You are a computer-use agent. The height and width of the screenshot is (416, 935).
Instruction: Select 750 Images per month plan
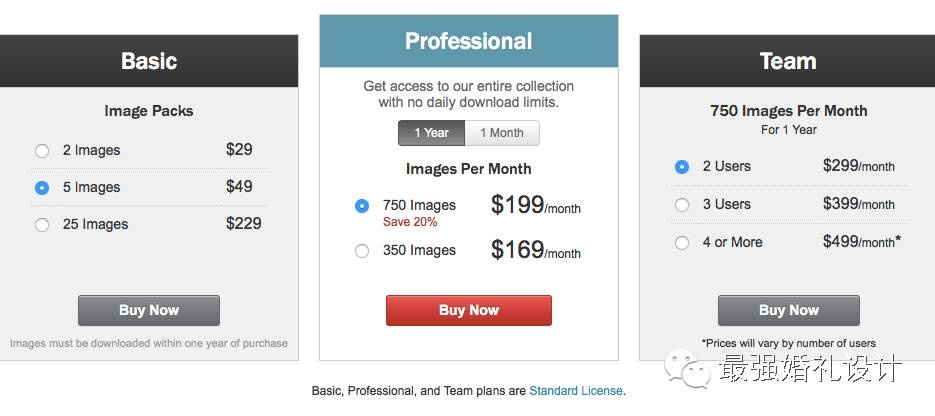click(362, 206)
